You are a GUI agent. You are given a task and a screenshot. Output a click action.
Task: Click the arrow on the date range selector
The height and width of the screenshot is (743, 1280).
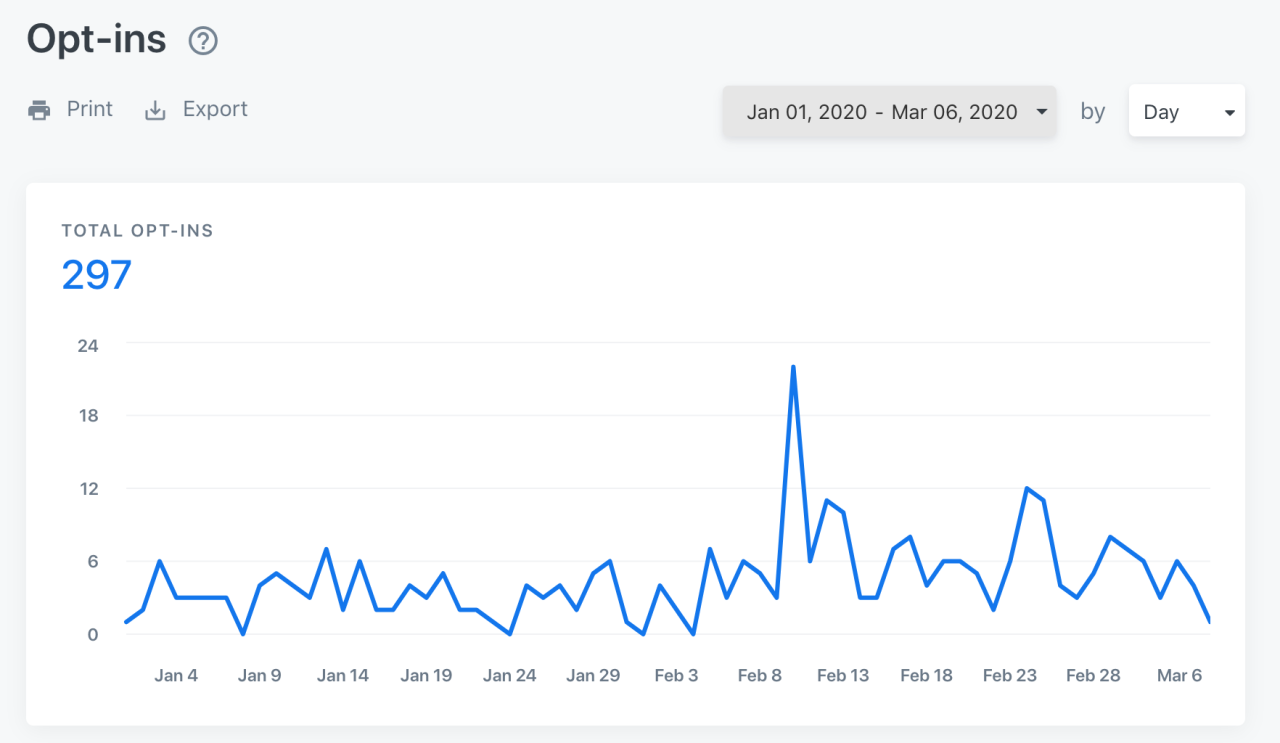(x=1042, y=112)
